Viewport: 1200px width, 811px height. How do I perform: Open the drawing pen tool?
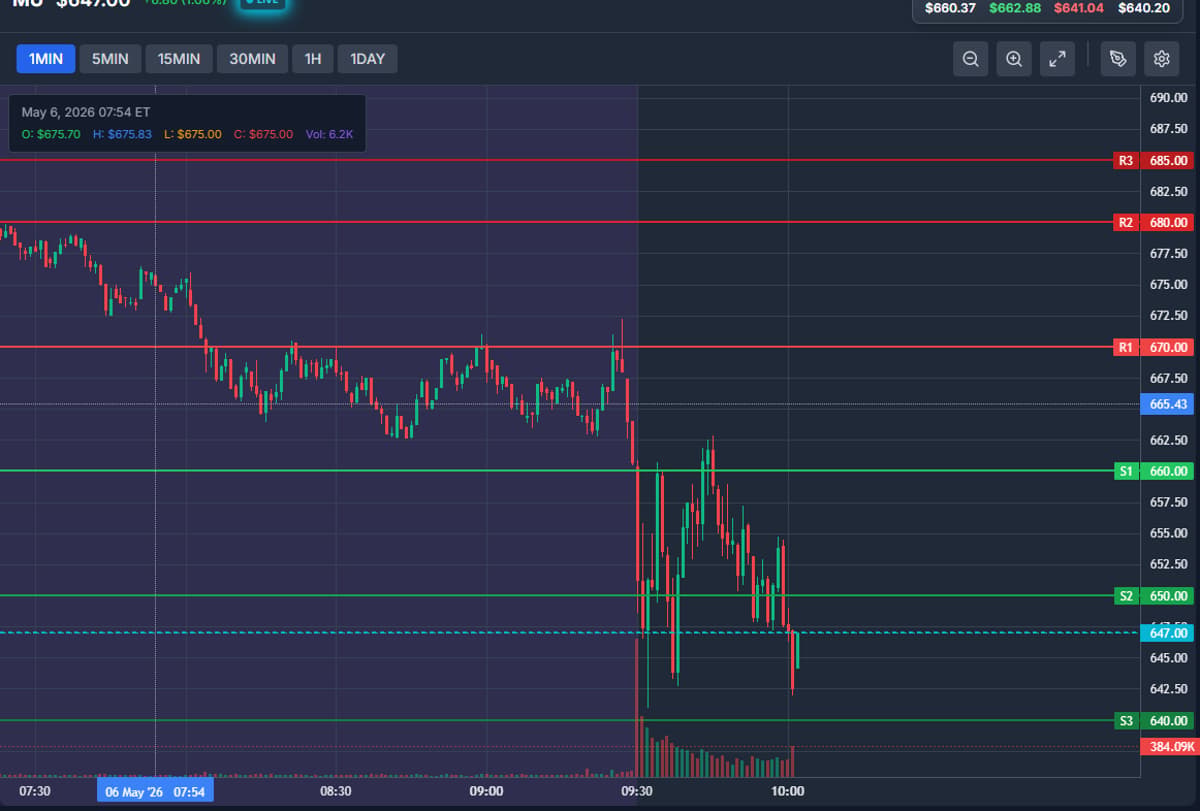pos(1117,59)
